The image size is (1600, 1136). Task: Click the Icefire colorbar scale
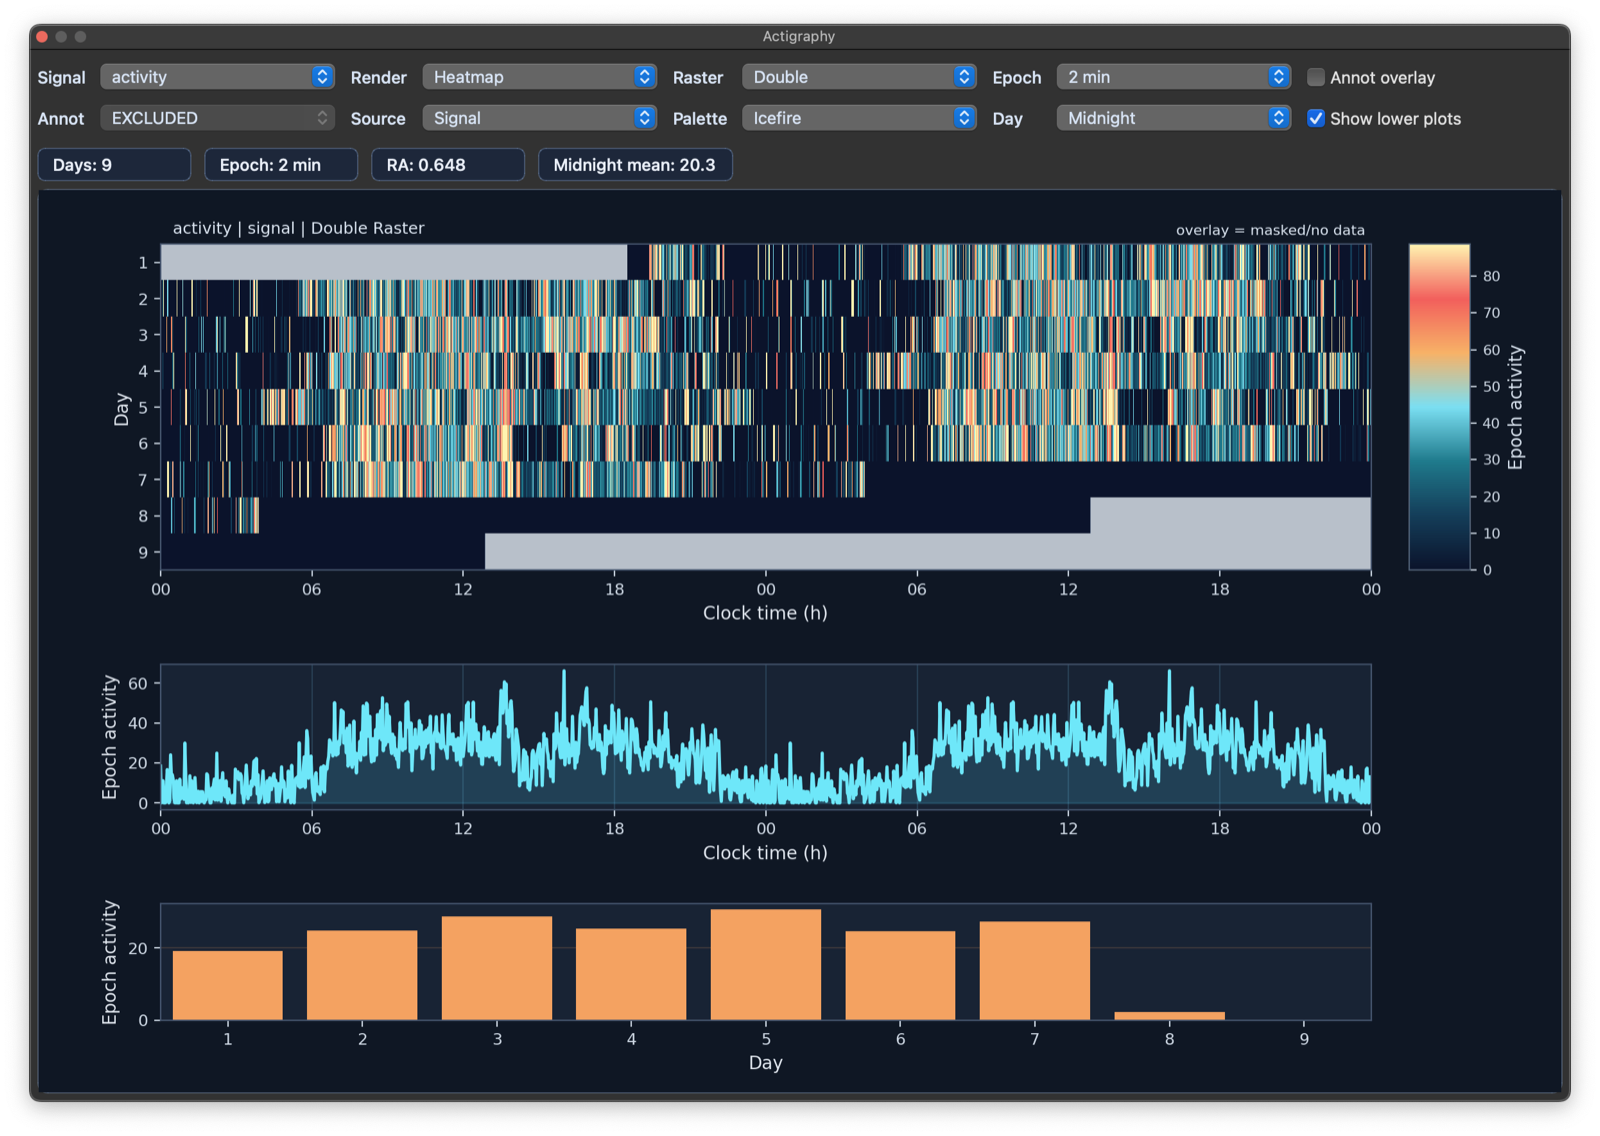1439,407
